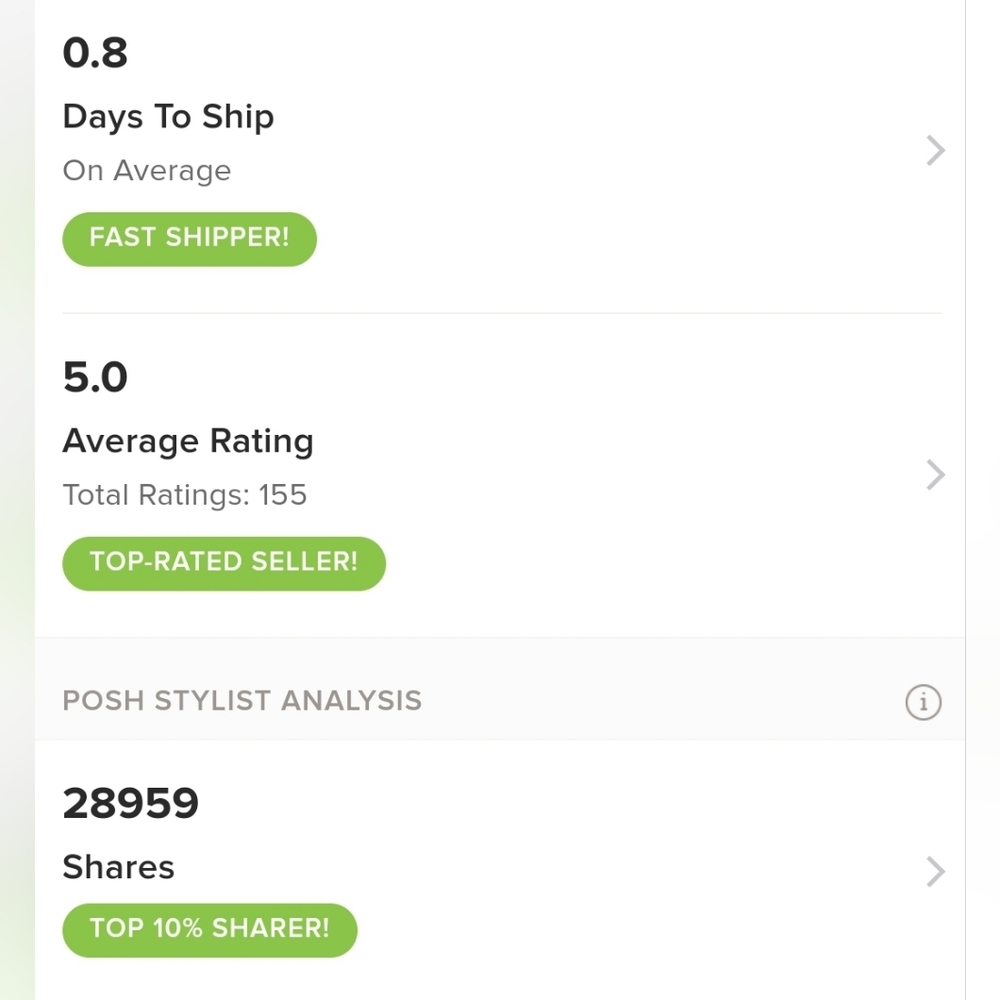The width and height of the screenshot is (1000, 1000).
Task: Open the Posh Stylist Analysis info icon
Action: click(x=923, y=702)
